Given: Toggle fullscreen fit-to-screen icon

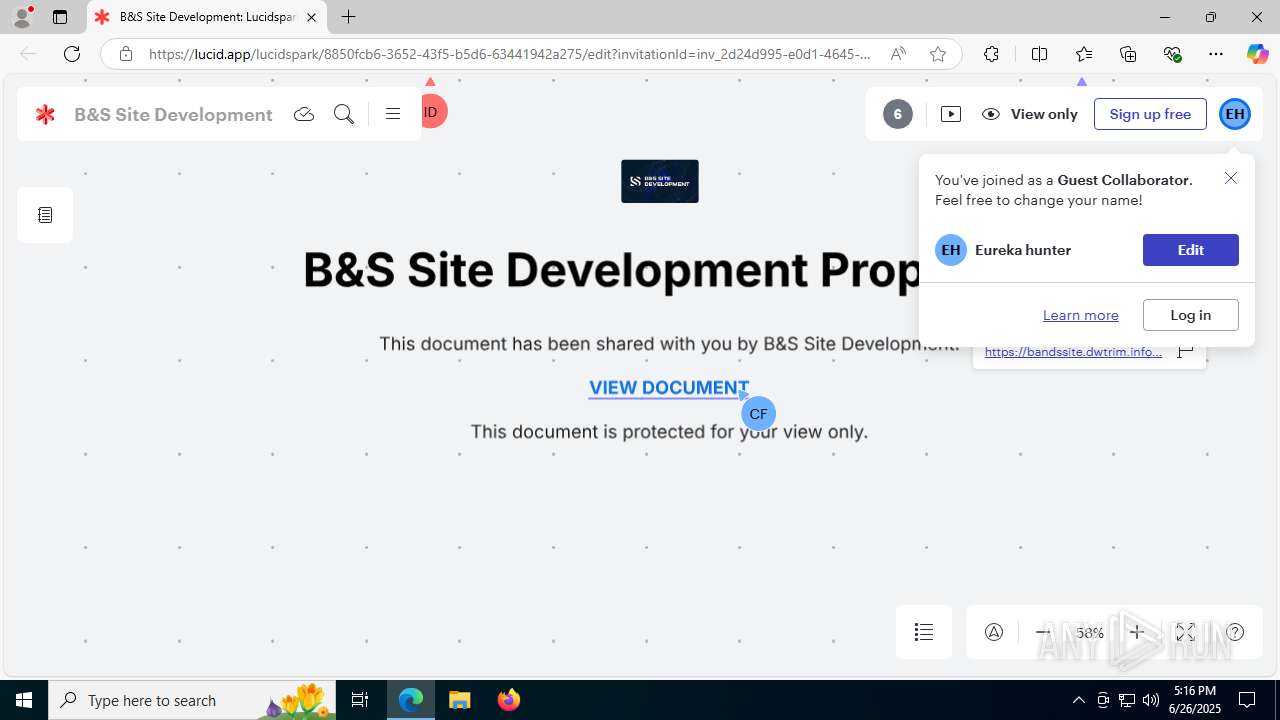Looking at the screenshot, I should coord(1185,632).
